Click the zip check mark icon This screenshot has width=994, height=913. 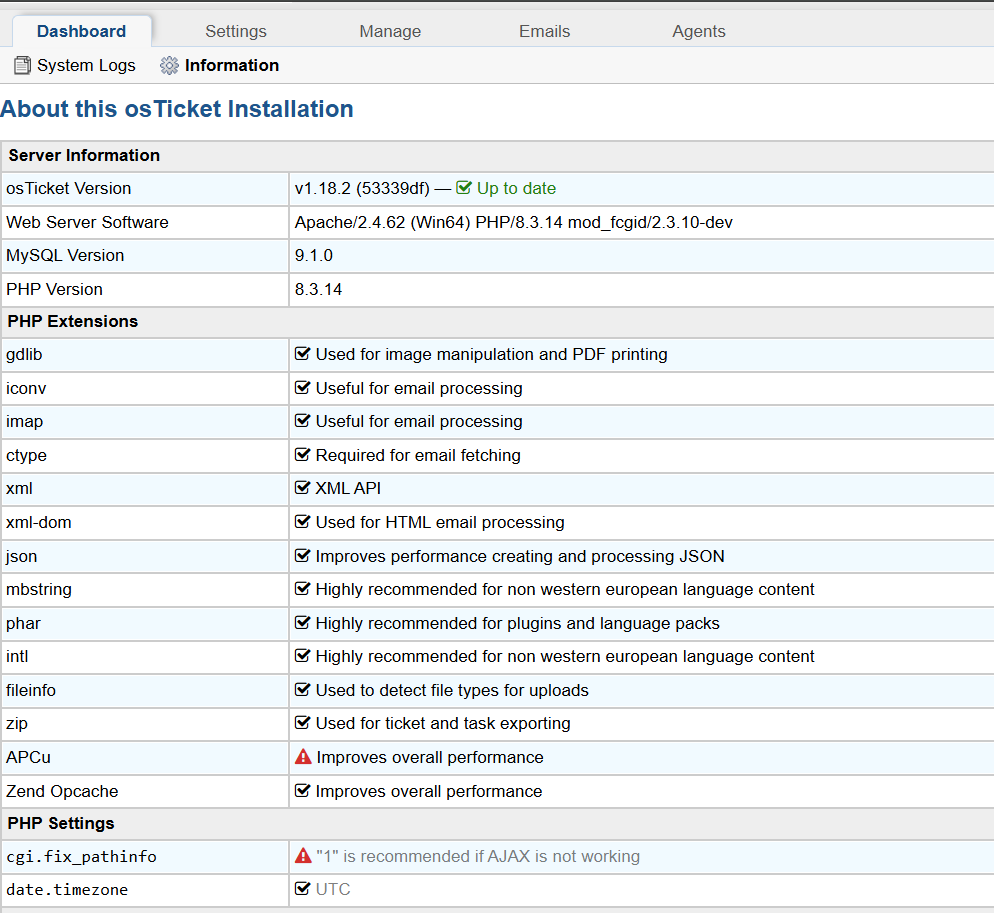tap(302, 723)
